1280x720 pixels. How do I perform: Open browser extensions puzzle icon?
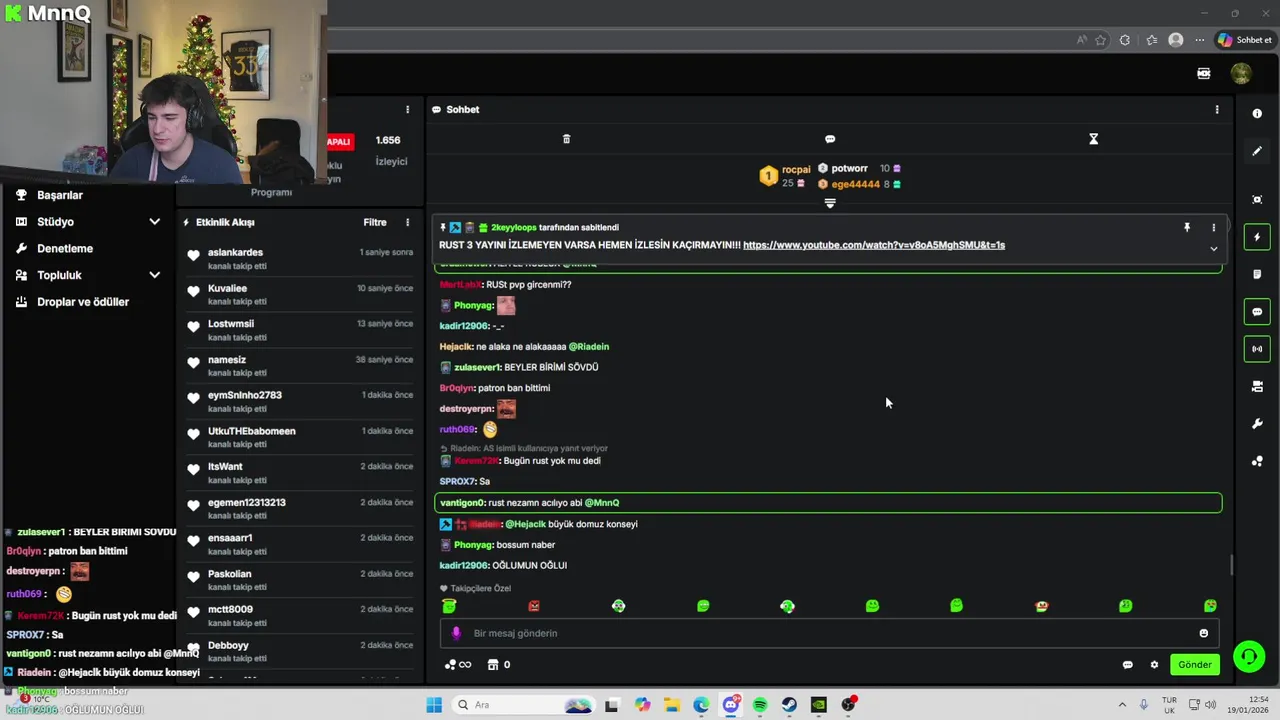1125,40
